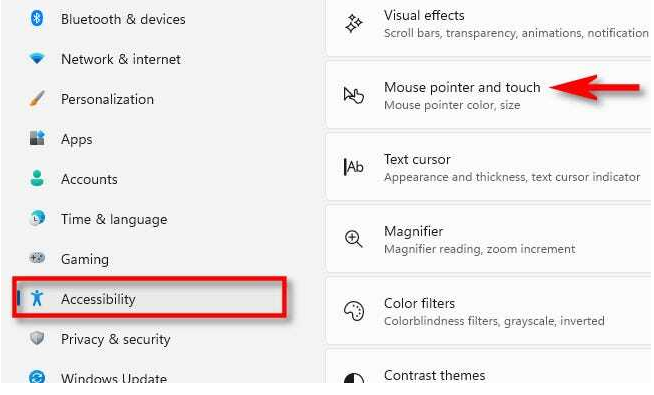The height and width of the screenshot is (395, 654).
Task: Open Mouse pointer and touch settings
Action: [x=489, y=96]
